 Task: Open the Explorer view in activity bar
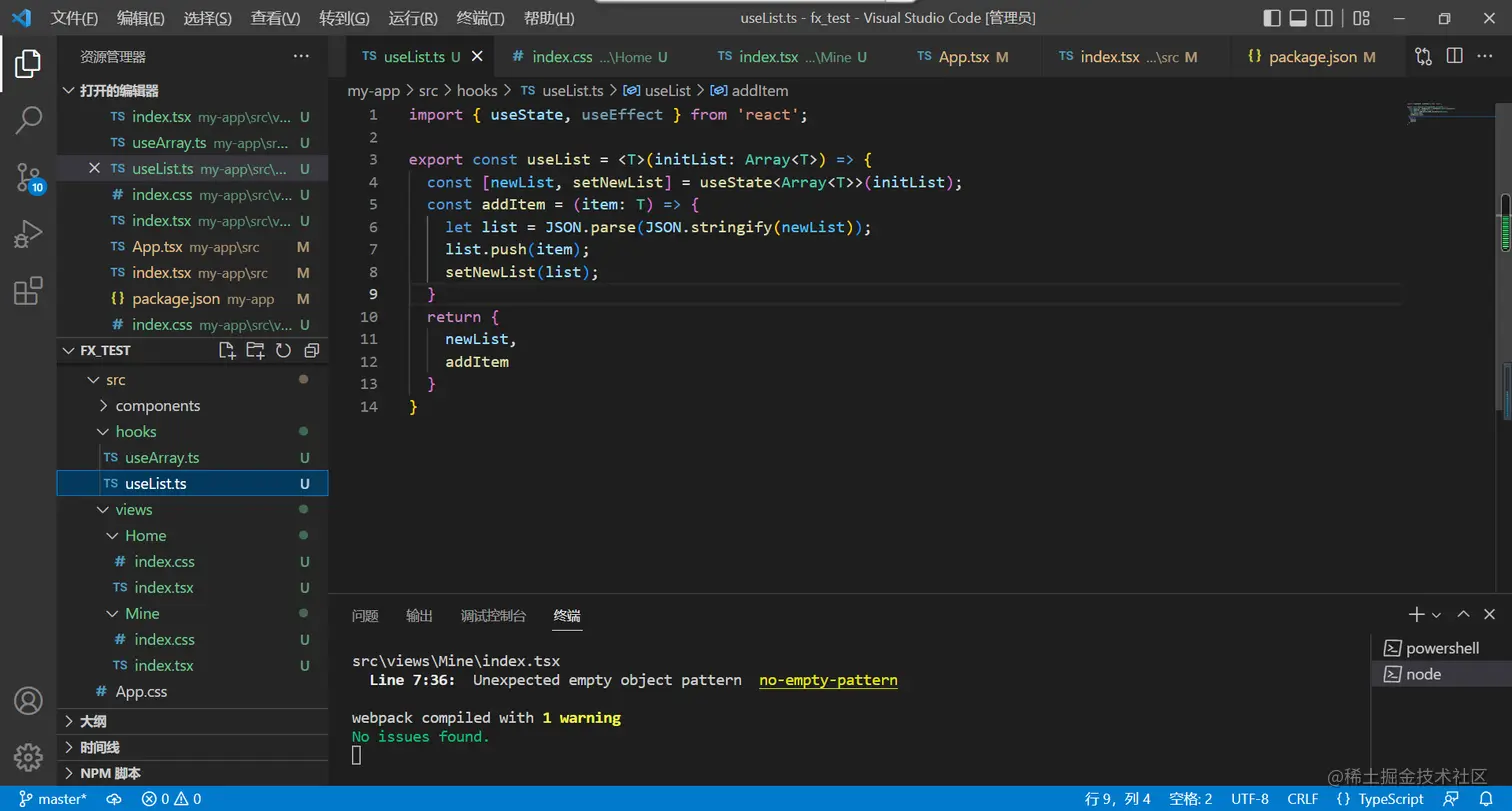[x=28, y=64]
